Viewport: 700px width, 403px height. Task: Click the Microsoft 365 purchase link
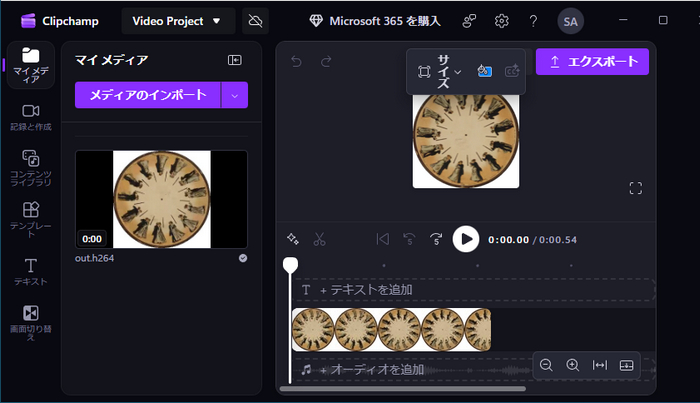(375, 21)
